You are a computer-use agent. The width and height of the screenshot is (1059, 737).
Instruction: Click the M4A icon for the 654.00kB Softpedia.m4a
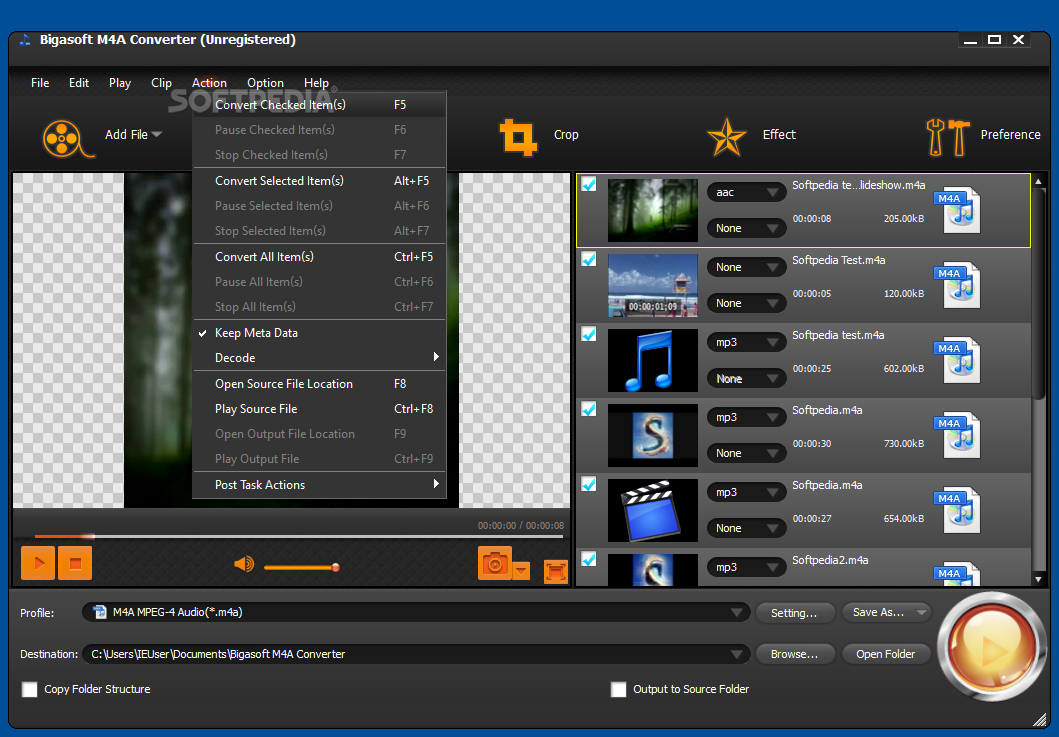(x=958, y=510)
